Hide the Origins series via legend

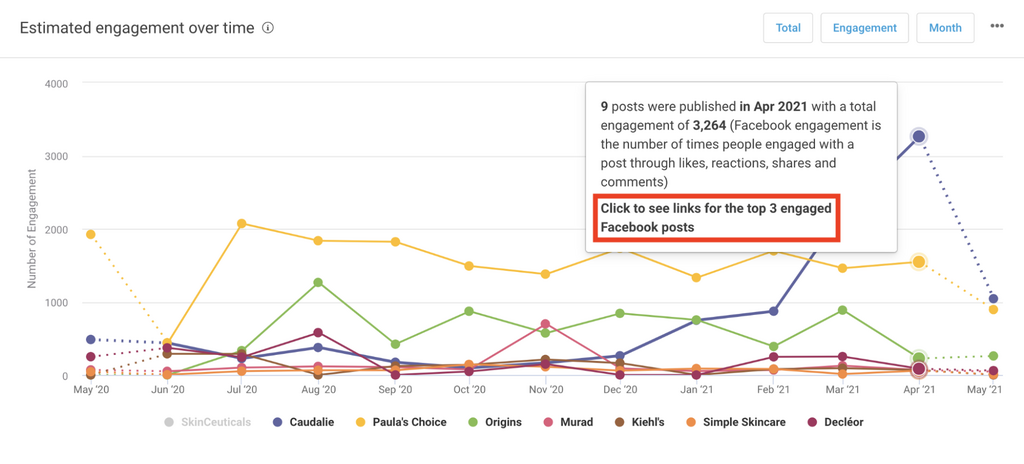point(496,422)
